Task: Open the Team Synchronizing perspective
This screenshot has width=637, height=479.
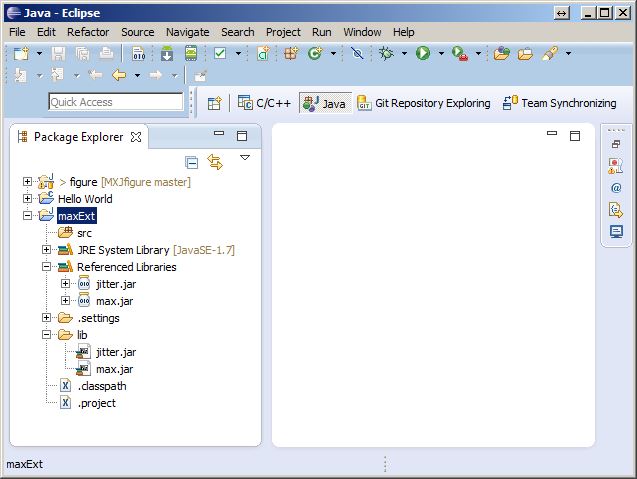Action: [x=558, y=102]
